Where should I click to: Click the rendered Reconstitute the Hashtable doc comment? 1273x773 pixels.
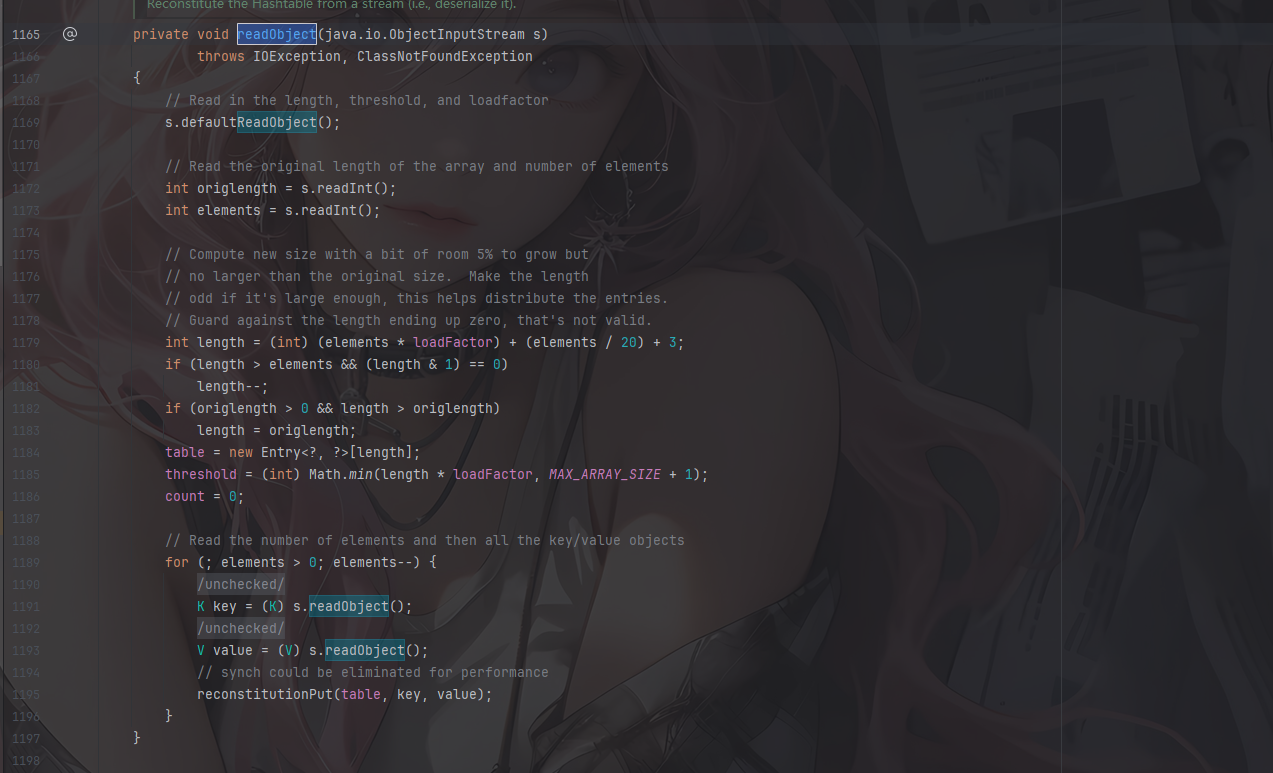(x=331, y=5)
